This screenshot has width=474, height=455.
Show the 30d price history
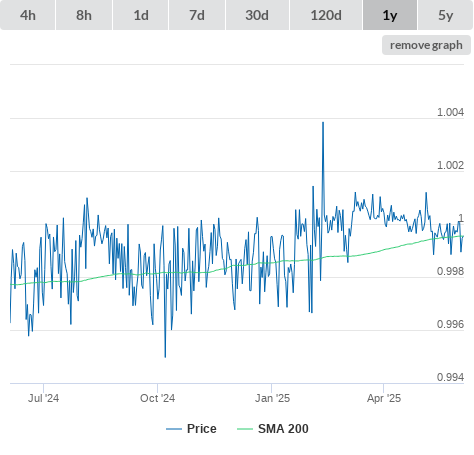tap(257, 15)
